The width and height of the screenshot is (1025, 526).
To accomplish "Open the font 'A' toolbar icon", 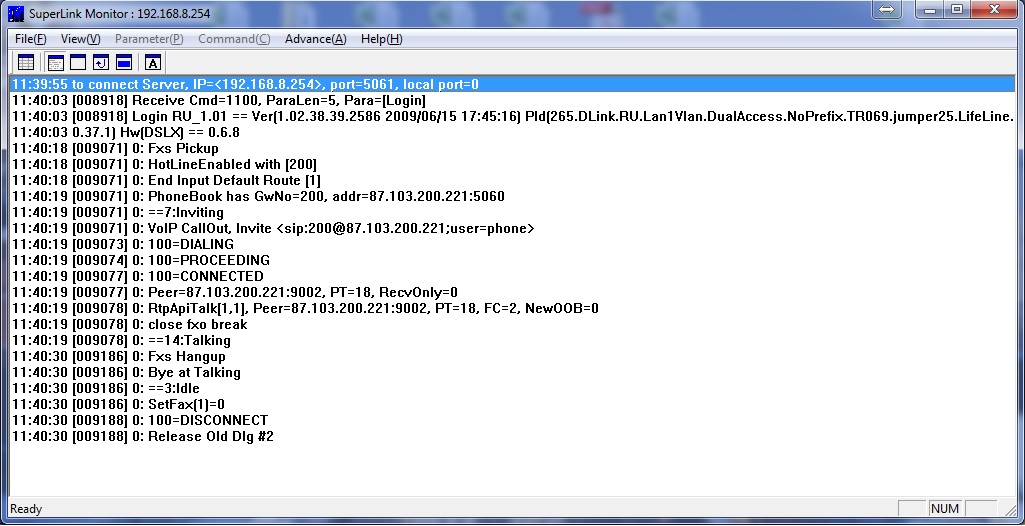I will tap(152, 63).
